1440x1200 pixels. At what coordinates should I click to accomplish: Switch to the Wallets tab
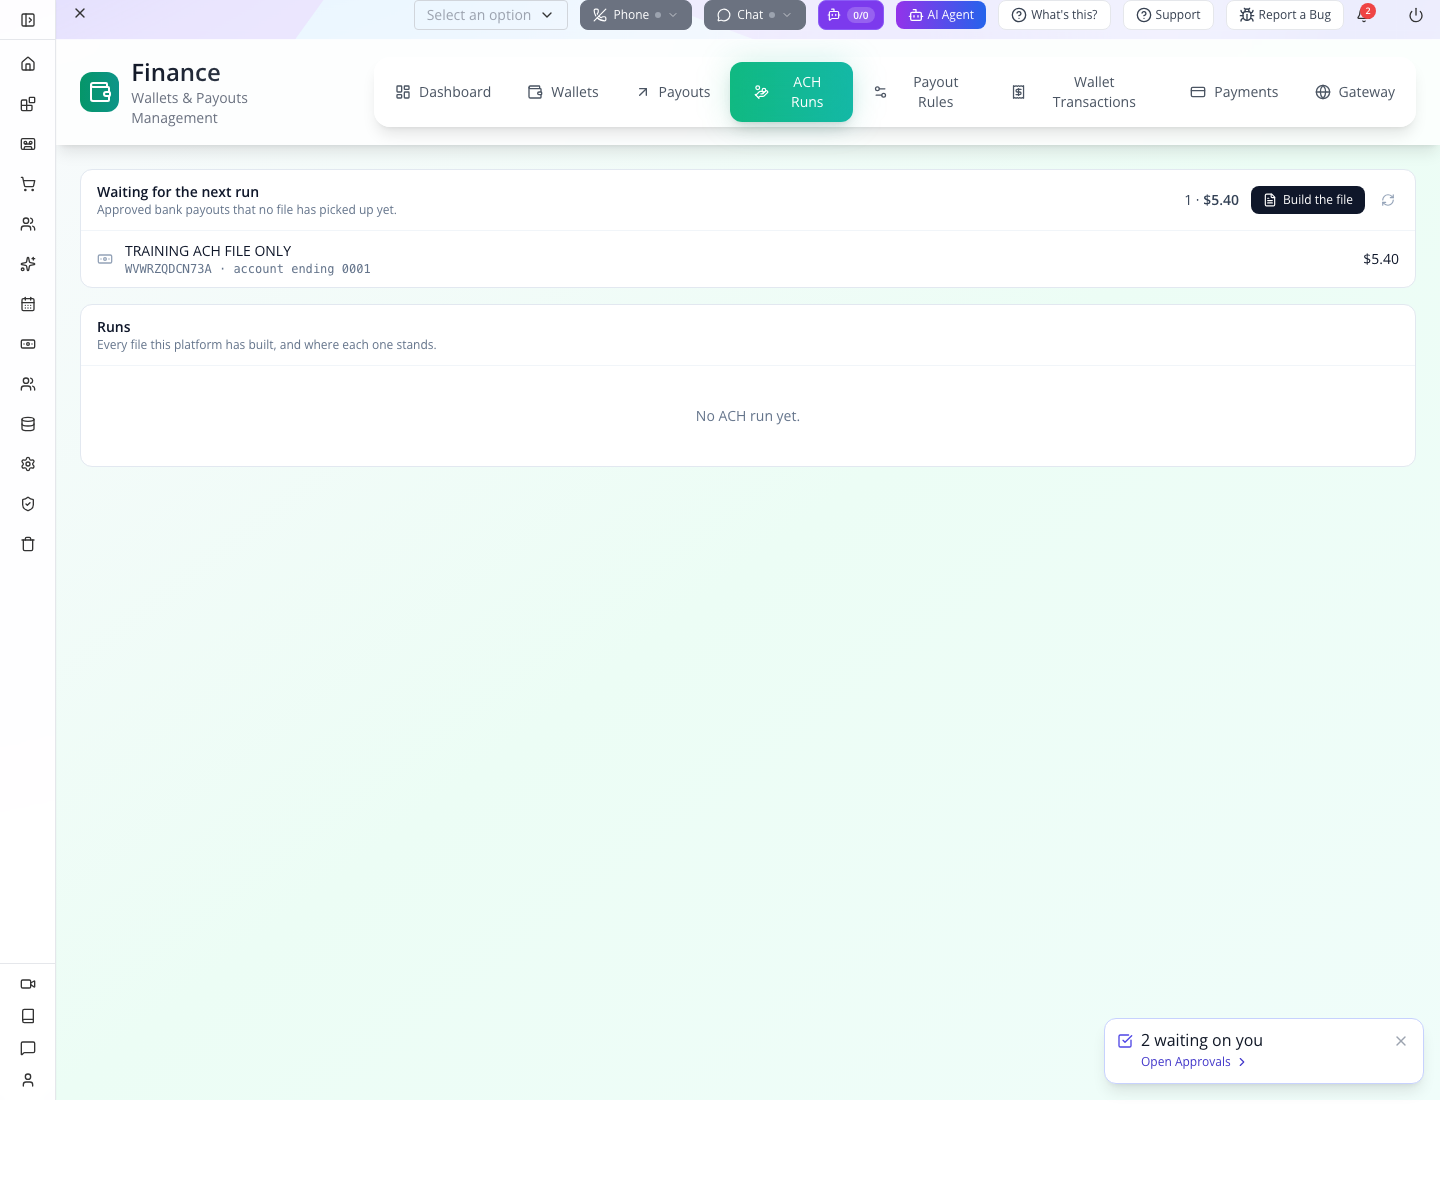(563, 92)
